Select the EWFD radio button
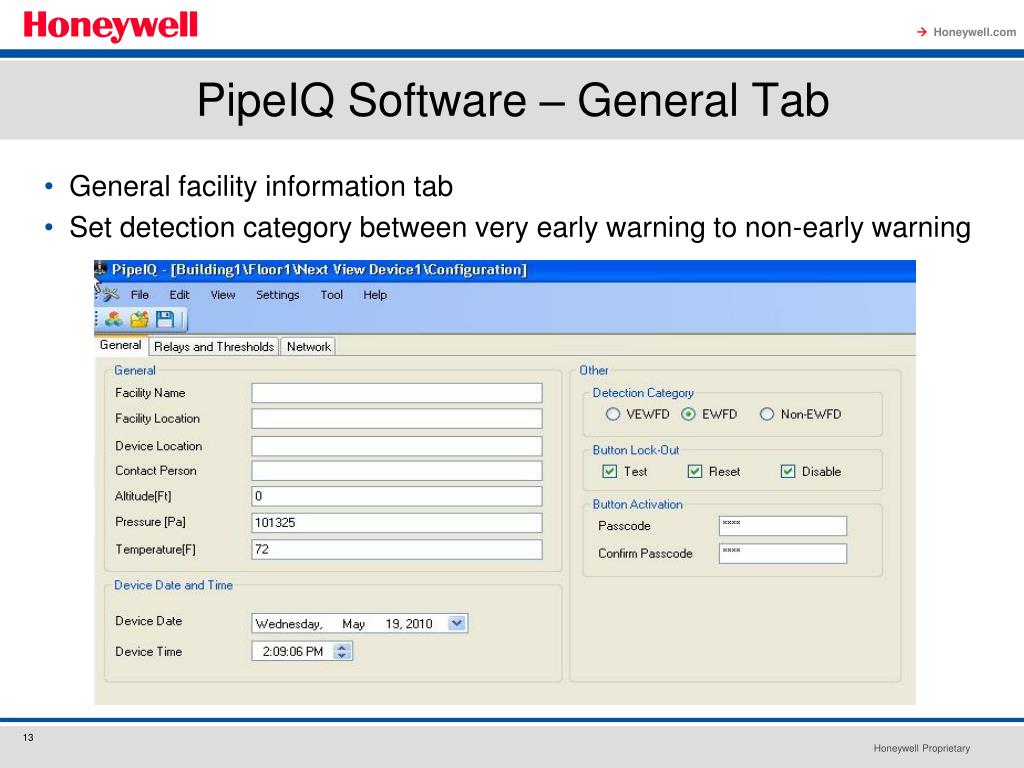This screenshot has height=768, width=1024. tap(688, 414)
